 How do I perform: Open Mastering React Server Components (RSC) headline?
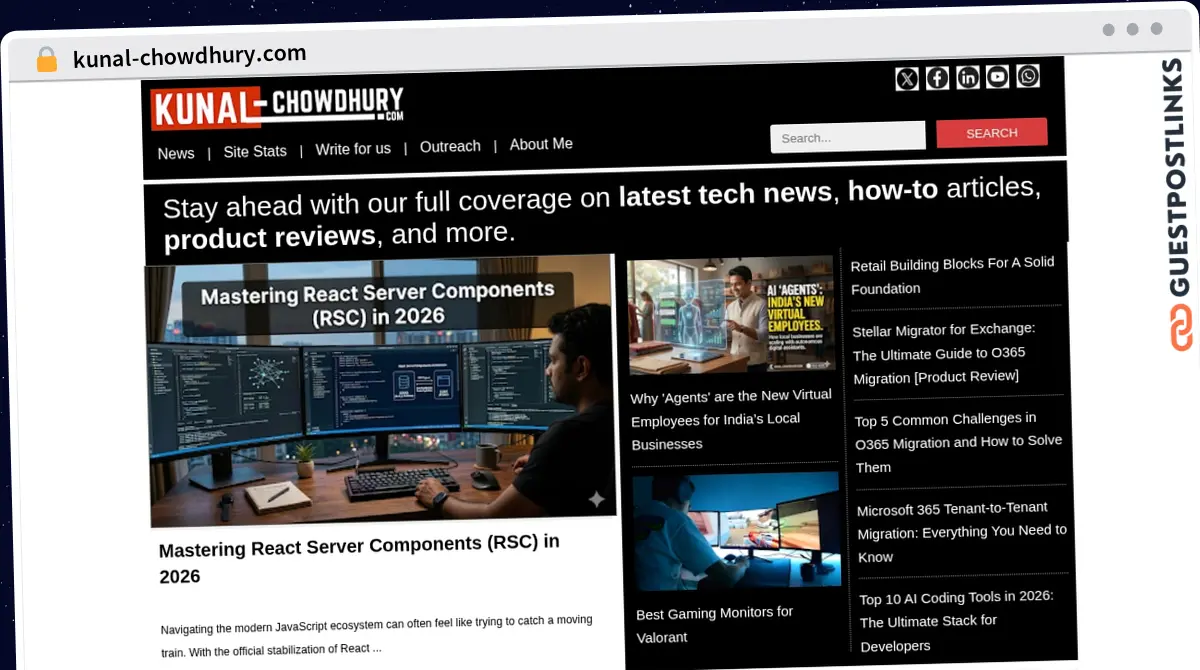coord(359,559)
